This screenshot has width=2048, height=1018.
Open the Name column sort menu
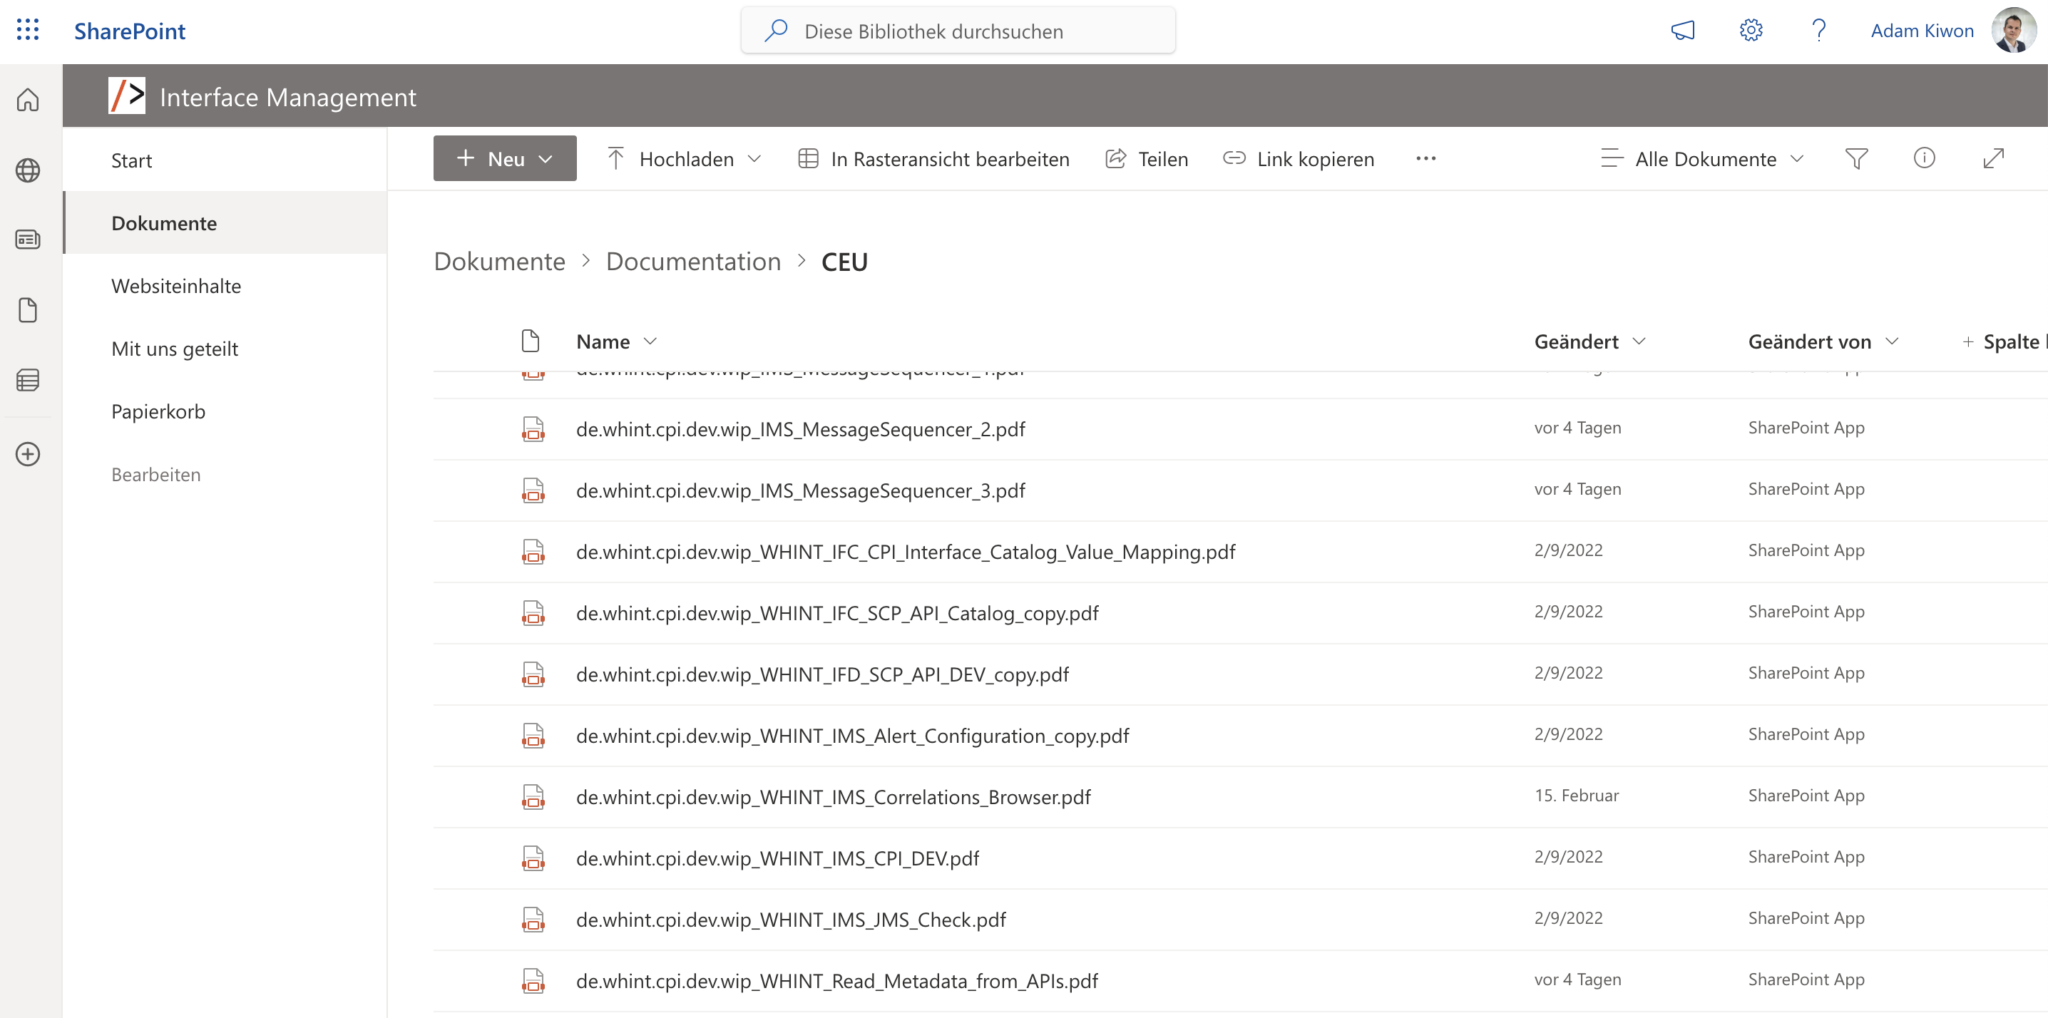click(x=617, y=342)
